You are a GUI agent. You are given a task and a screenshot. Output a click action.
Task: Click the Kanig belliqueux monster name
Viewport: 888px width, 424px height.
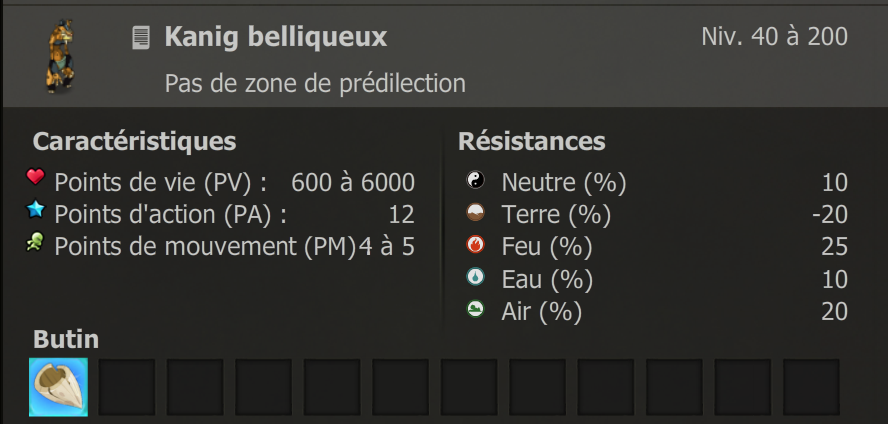[x=275, y=38]
